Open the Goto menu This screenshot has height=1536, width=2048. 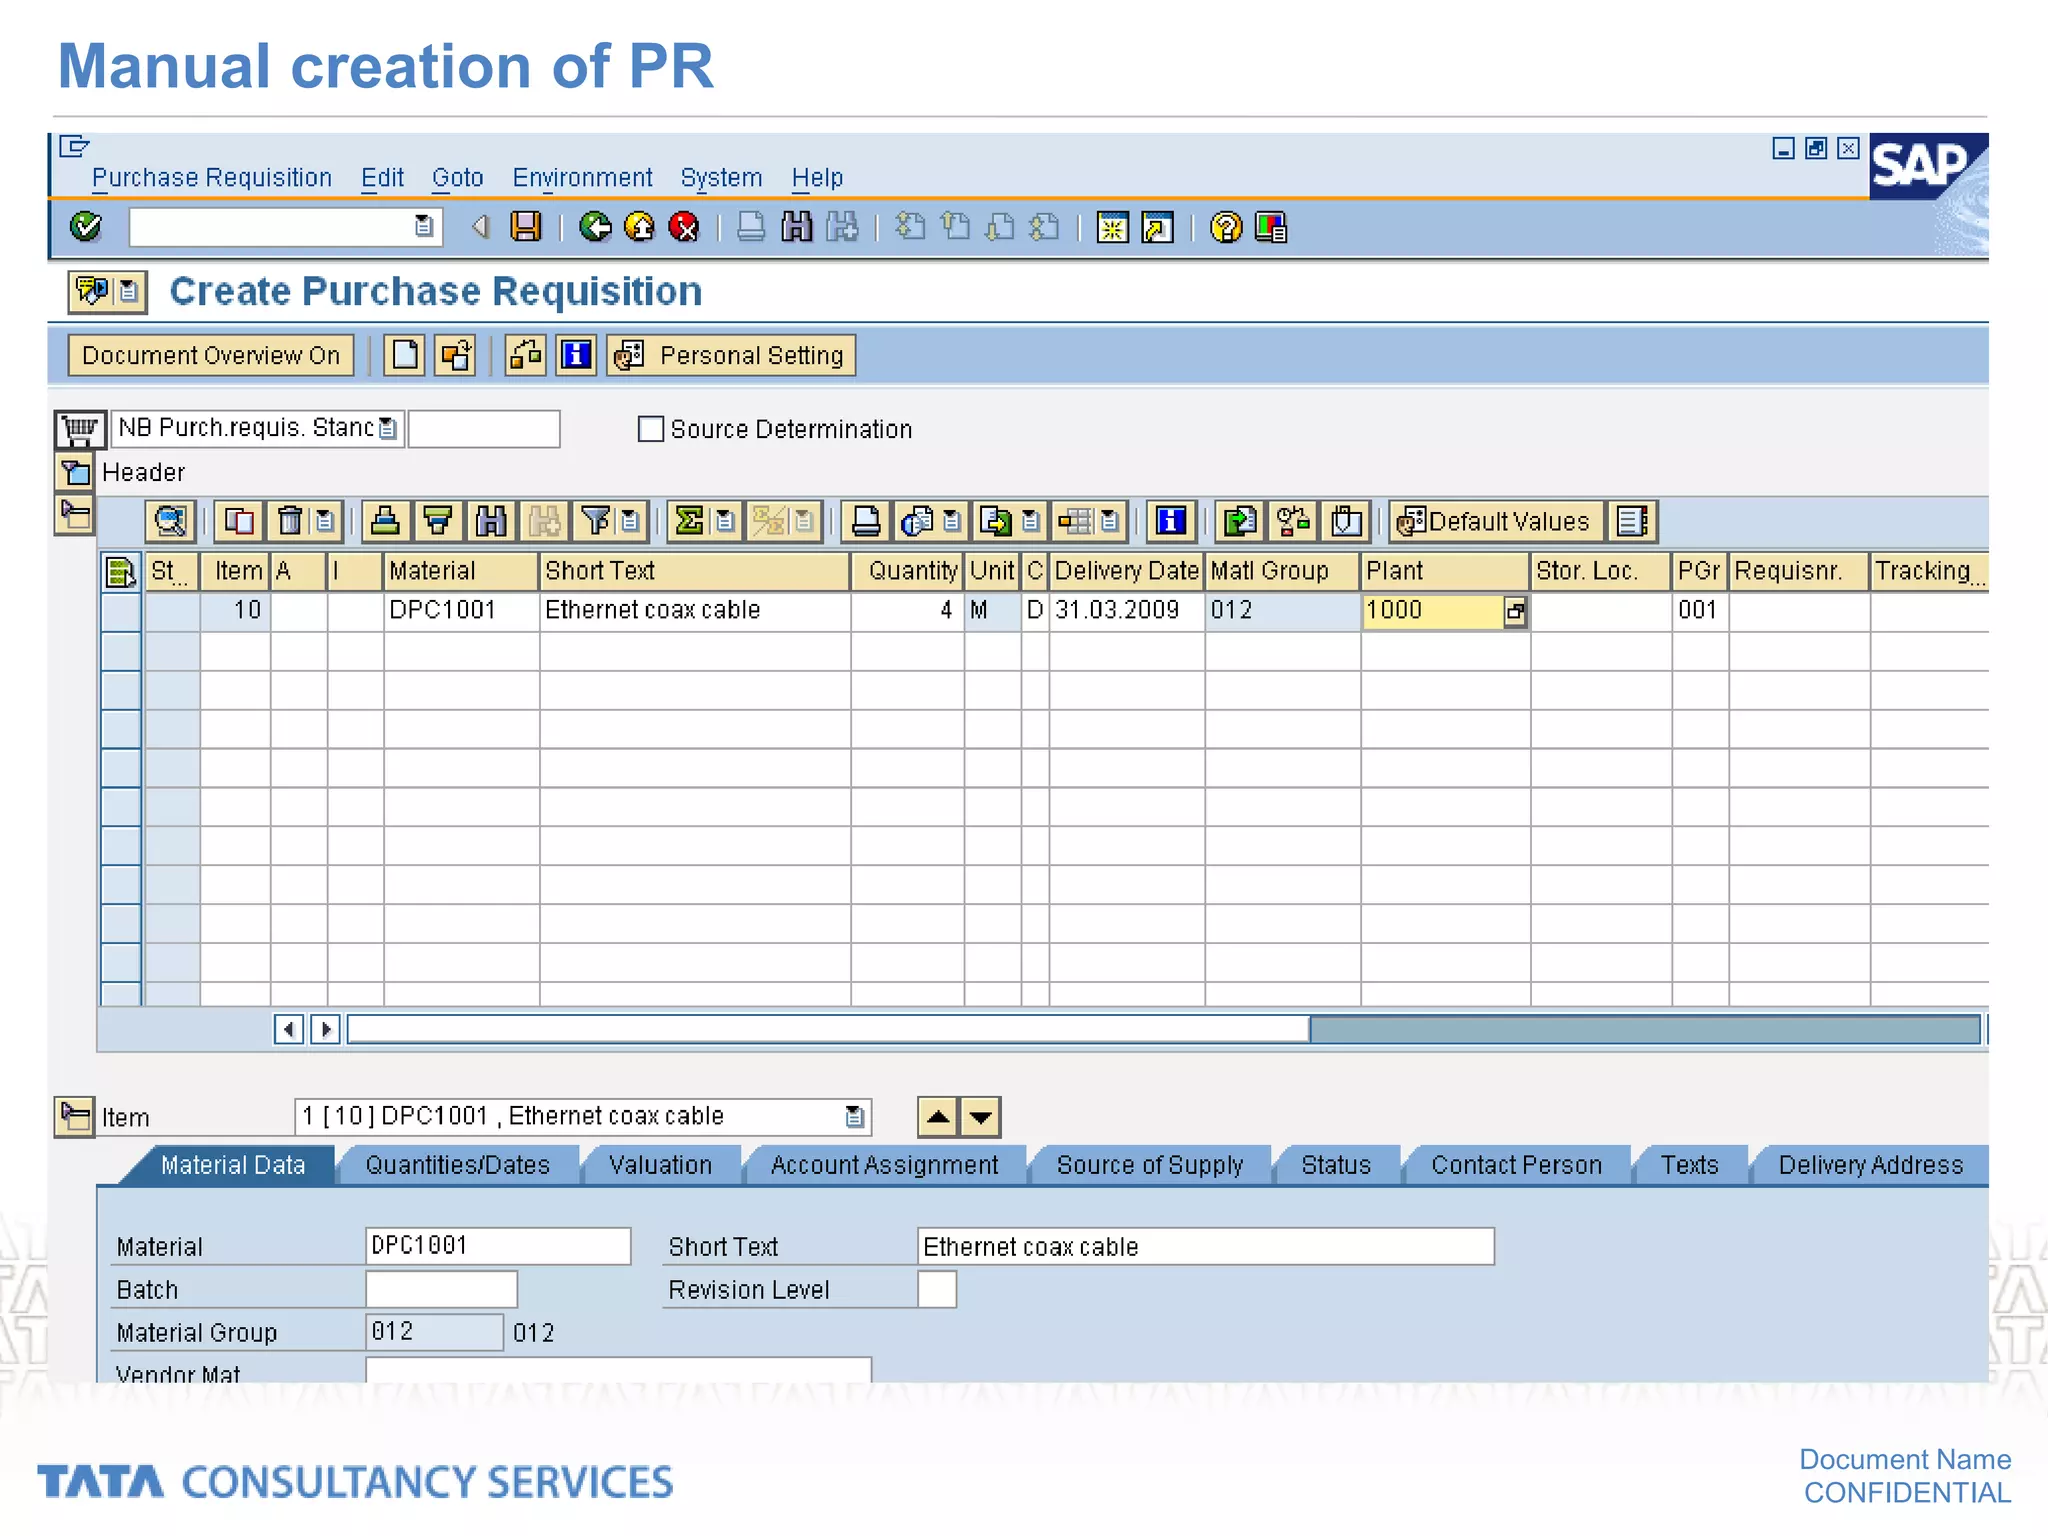click(458, 178)
